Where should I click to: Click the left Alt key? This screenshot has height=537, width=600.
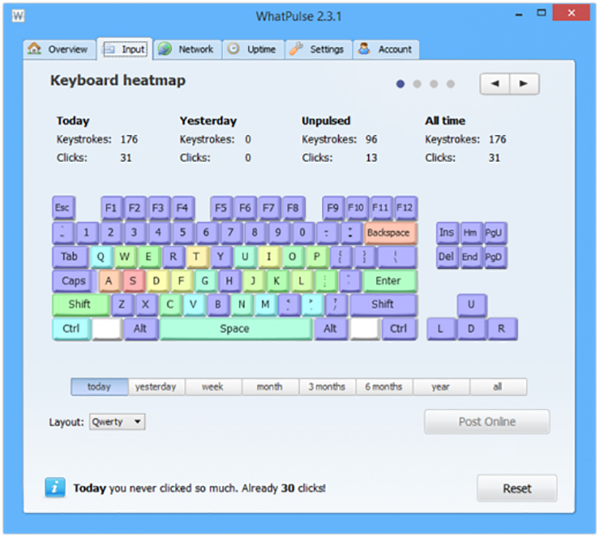140,329
